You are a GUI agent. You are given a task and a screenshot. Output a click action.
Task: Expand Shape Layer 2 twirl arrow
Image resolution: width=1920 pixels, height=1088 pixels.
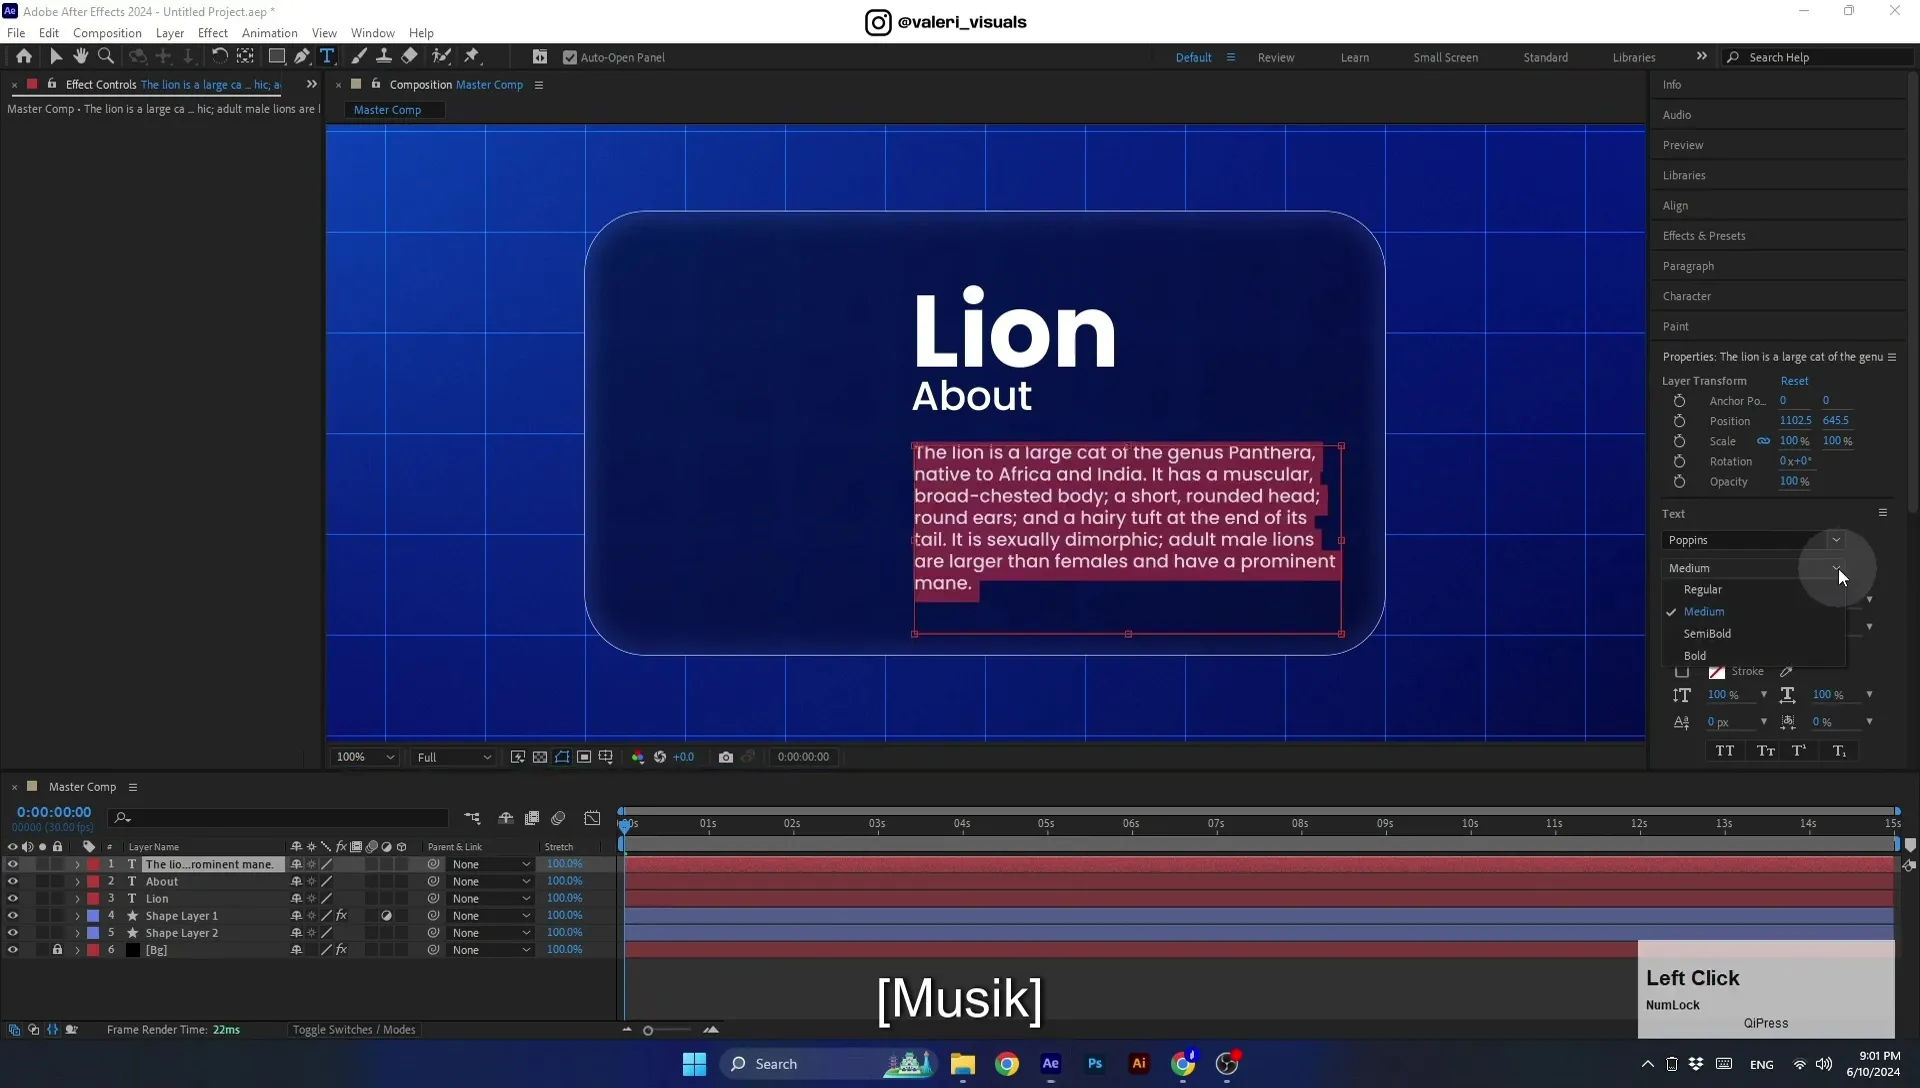(77, 933)
